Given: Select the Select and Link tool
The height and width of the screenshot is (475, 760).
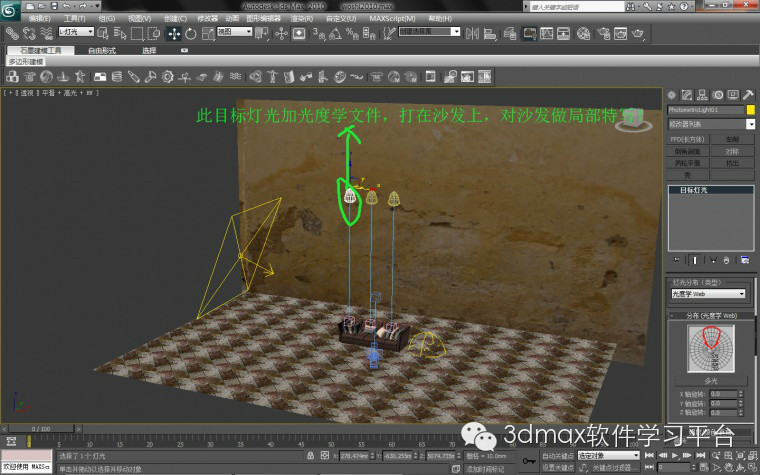Looking at the screenshot, I should coord(12,33).
